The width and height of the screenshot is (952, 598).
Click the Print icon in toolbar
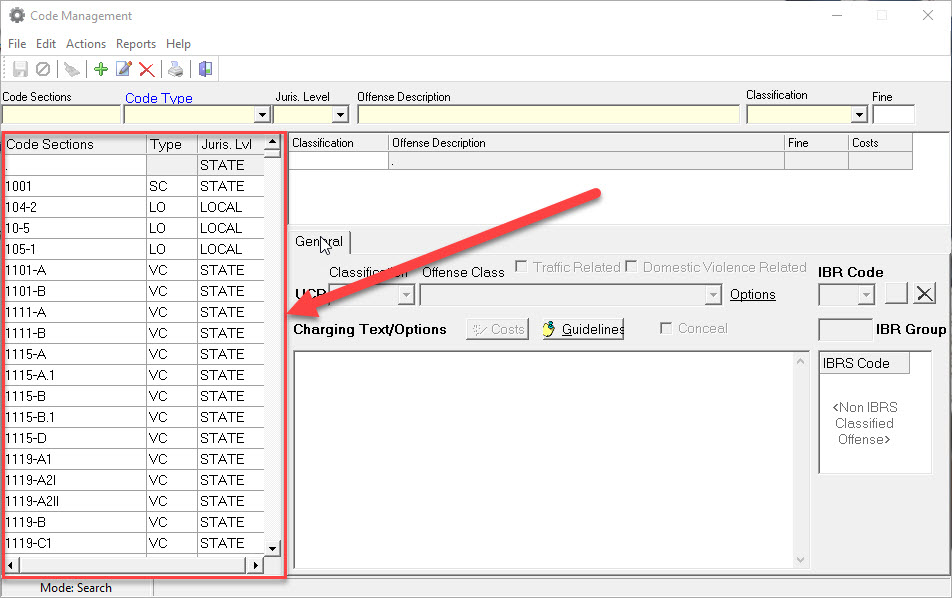[x=176, y=69]
